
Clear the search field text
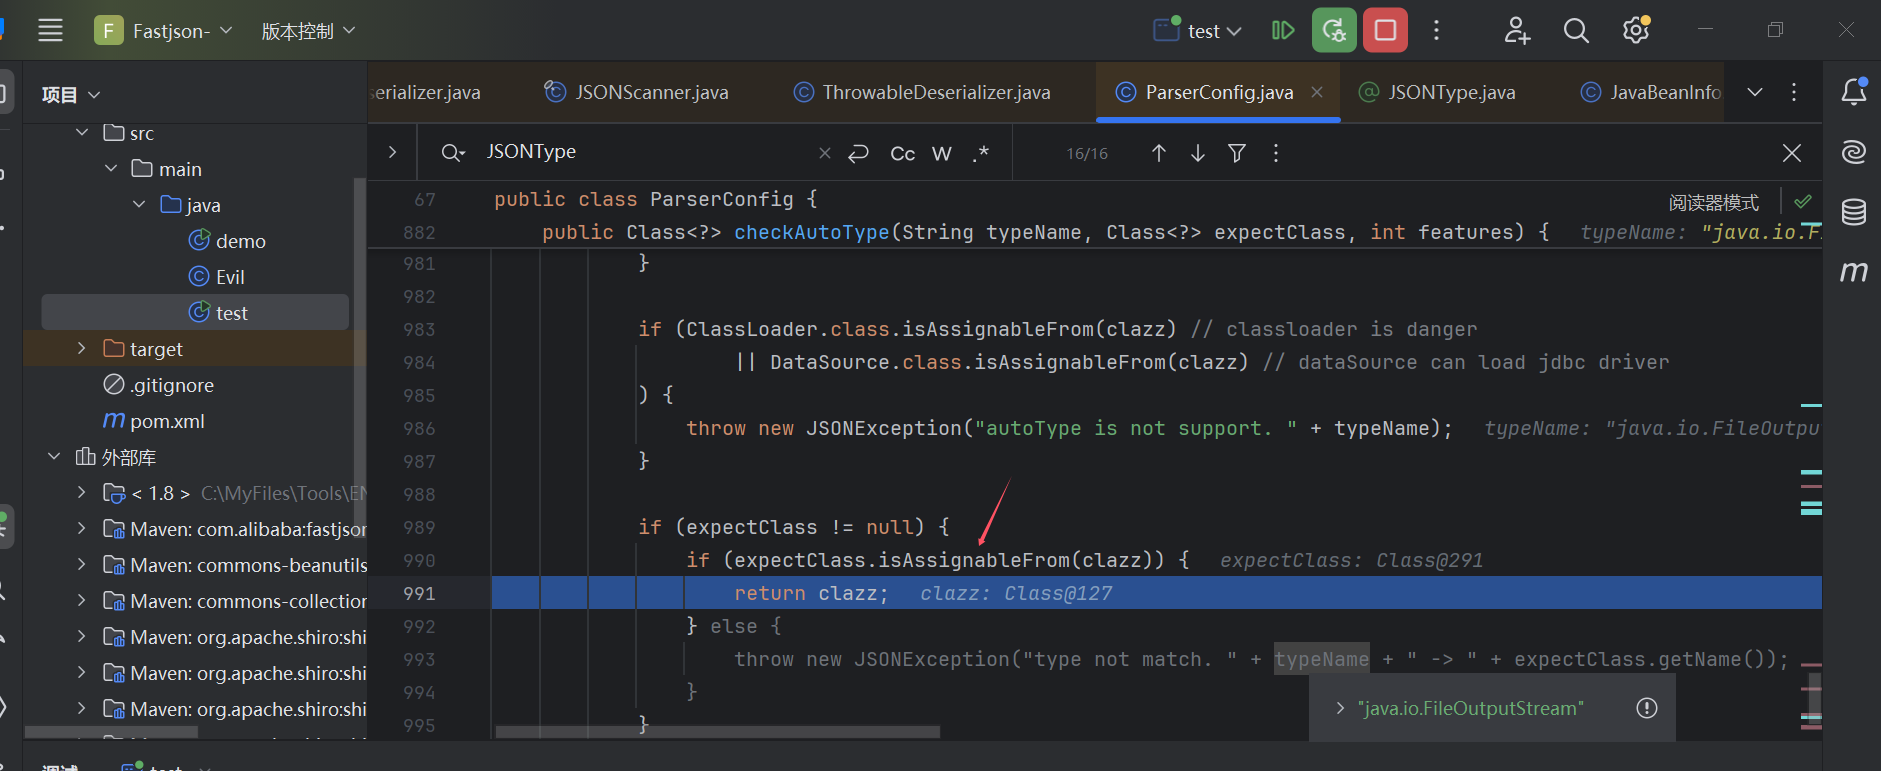point(825,152)
